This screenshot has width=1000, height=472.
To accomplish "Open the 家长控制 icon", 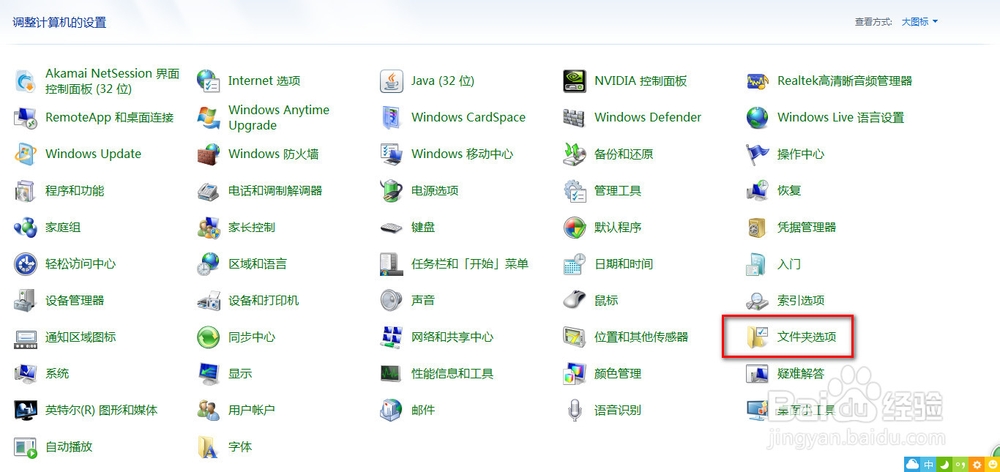I will pyautogui.click(x=209, y=227).
